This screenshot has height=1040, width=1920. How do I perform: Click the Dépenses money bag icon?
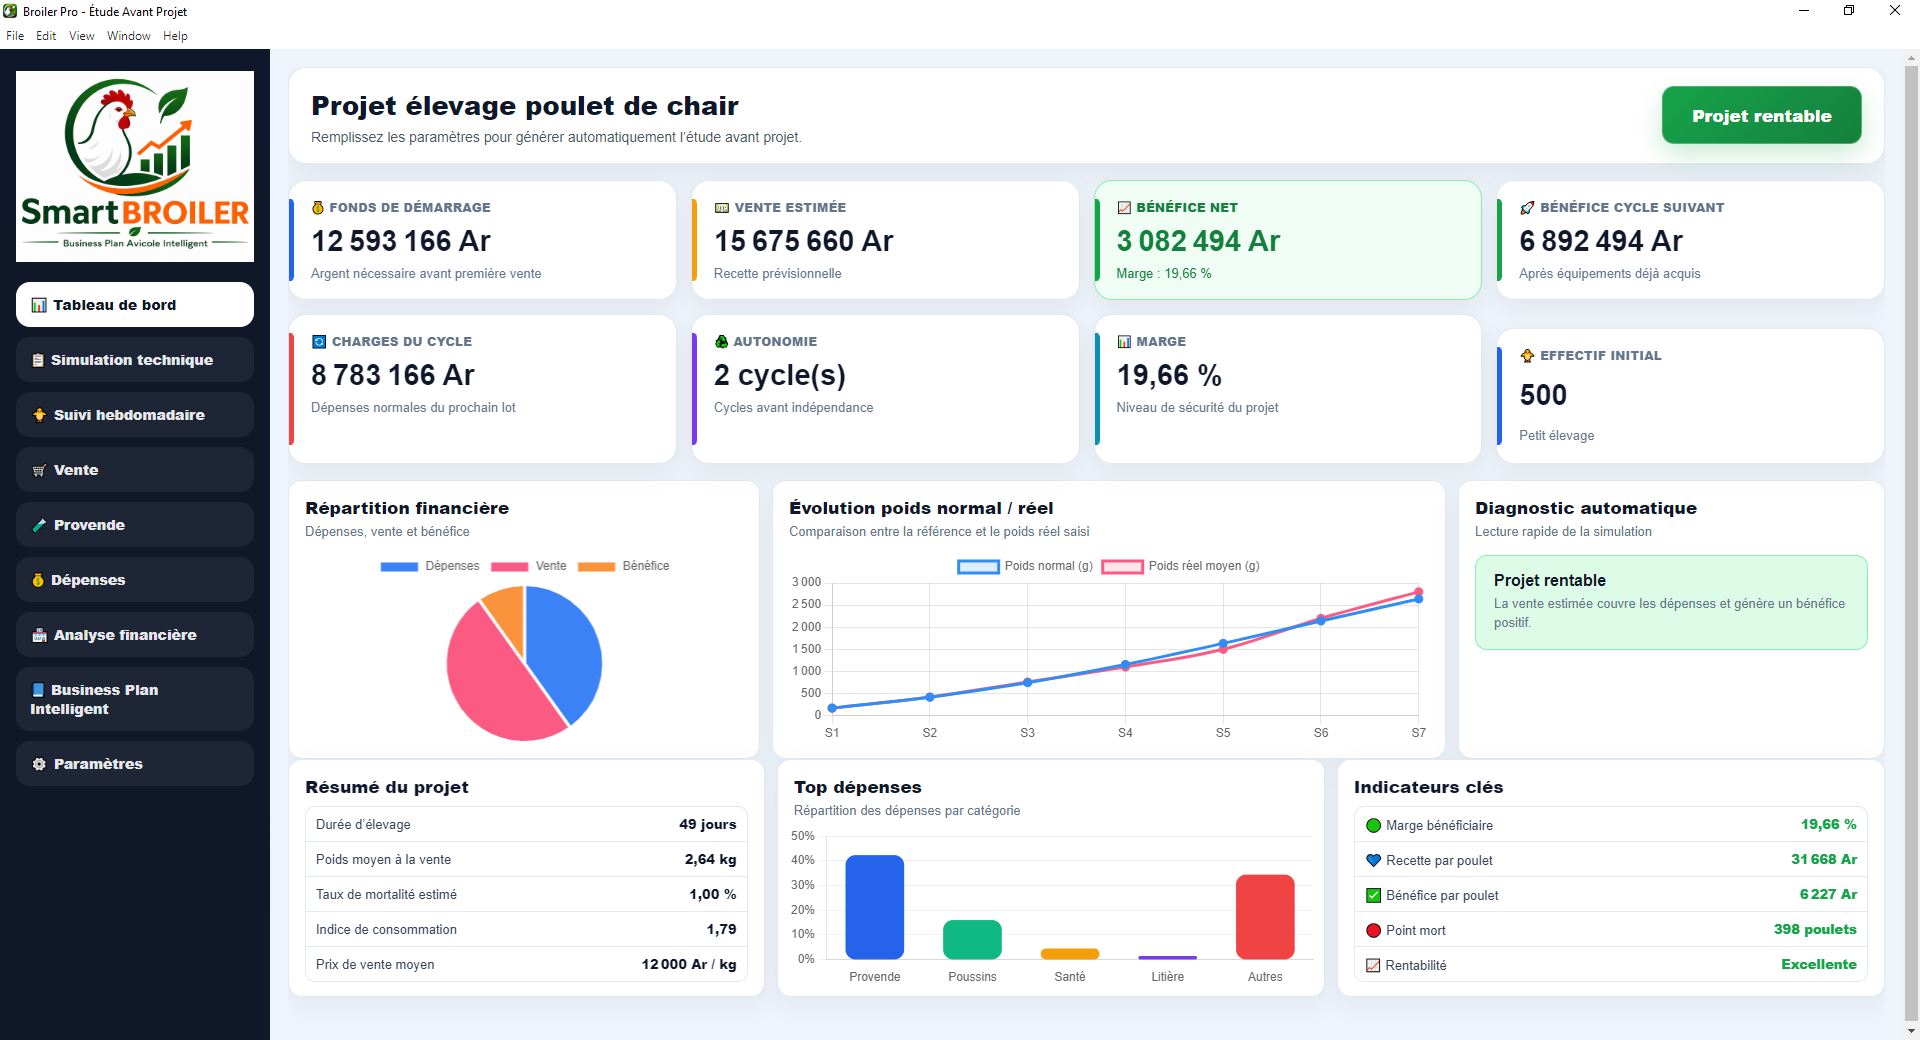pyautogui.click(x=38, y=580)
